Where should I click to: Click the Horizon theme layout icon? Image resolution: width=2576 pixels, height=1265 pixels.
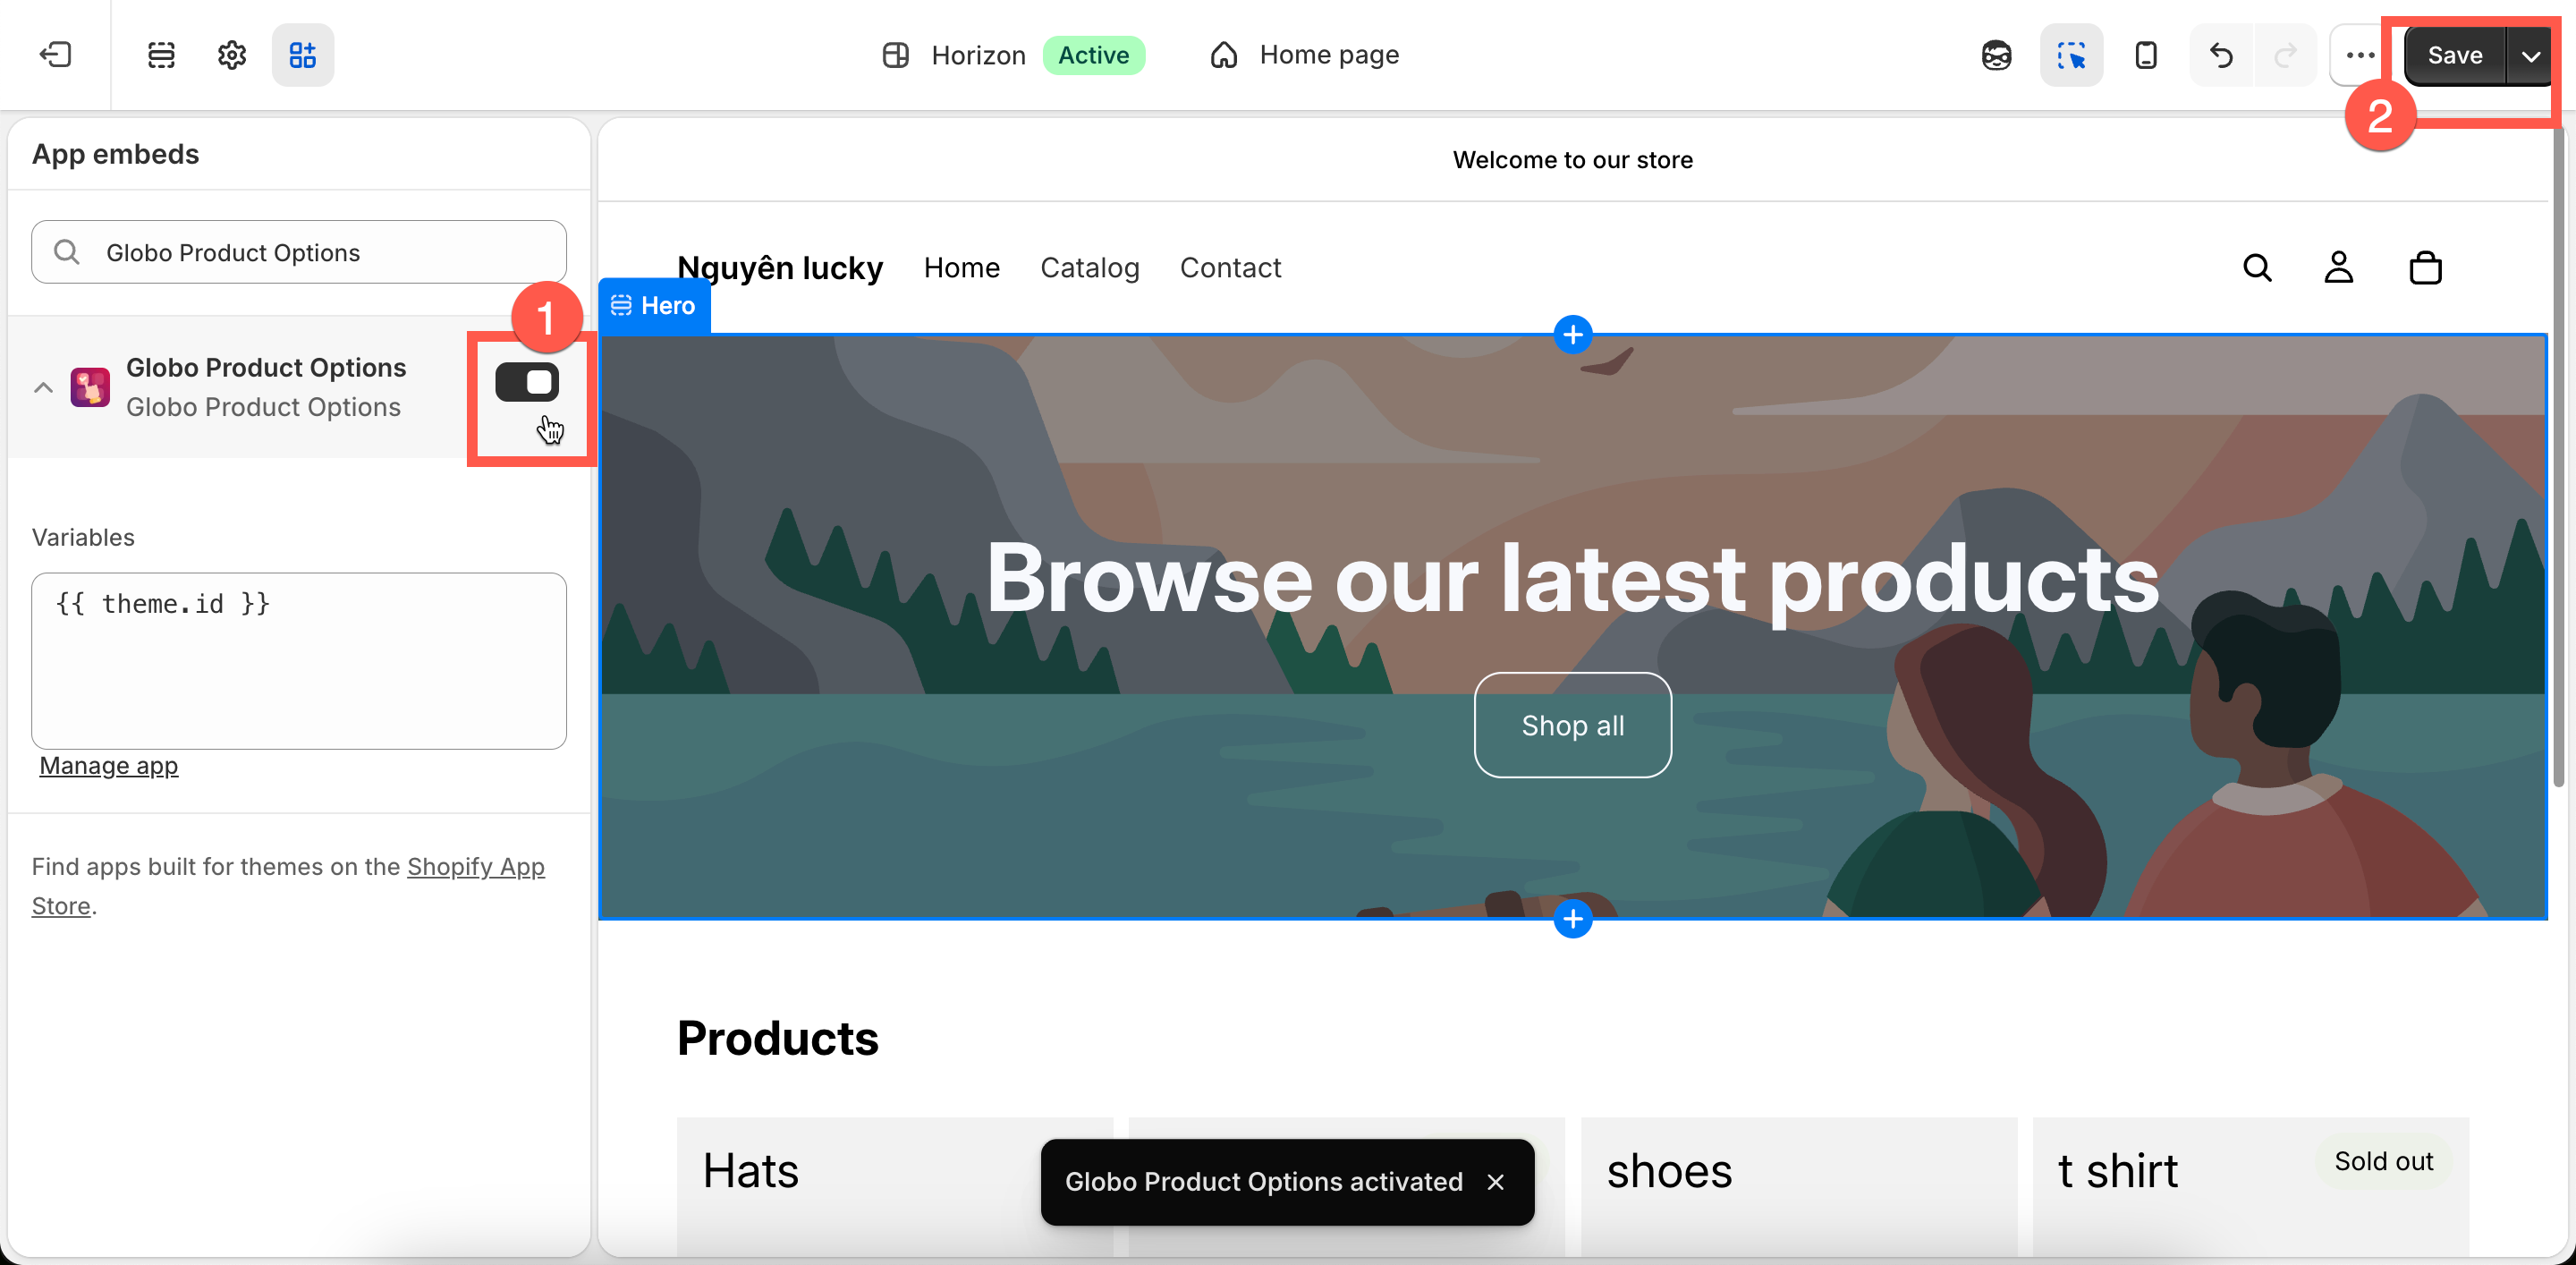pos(895,54)
